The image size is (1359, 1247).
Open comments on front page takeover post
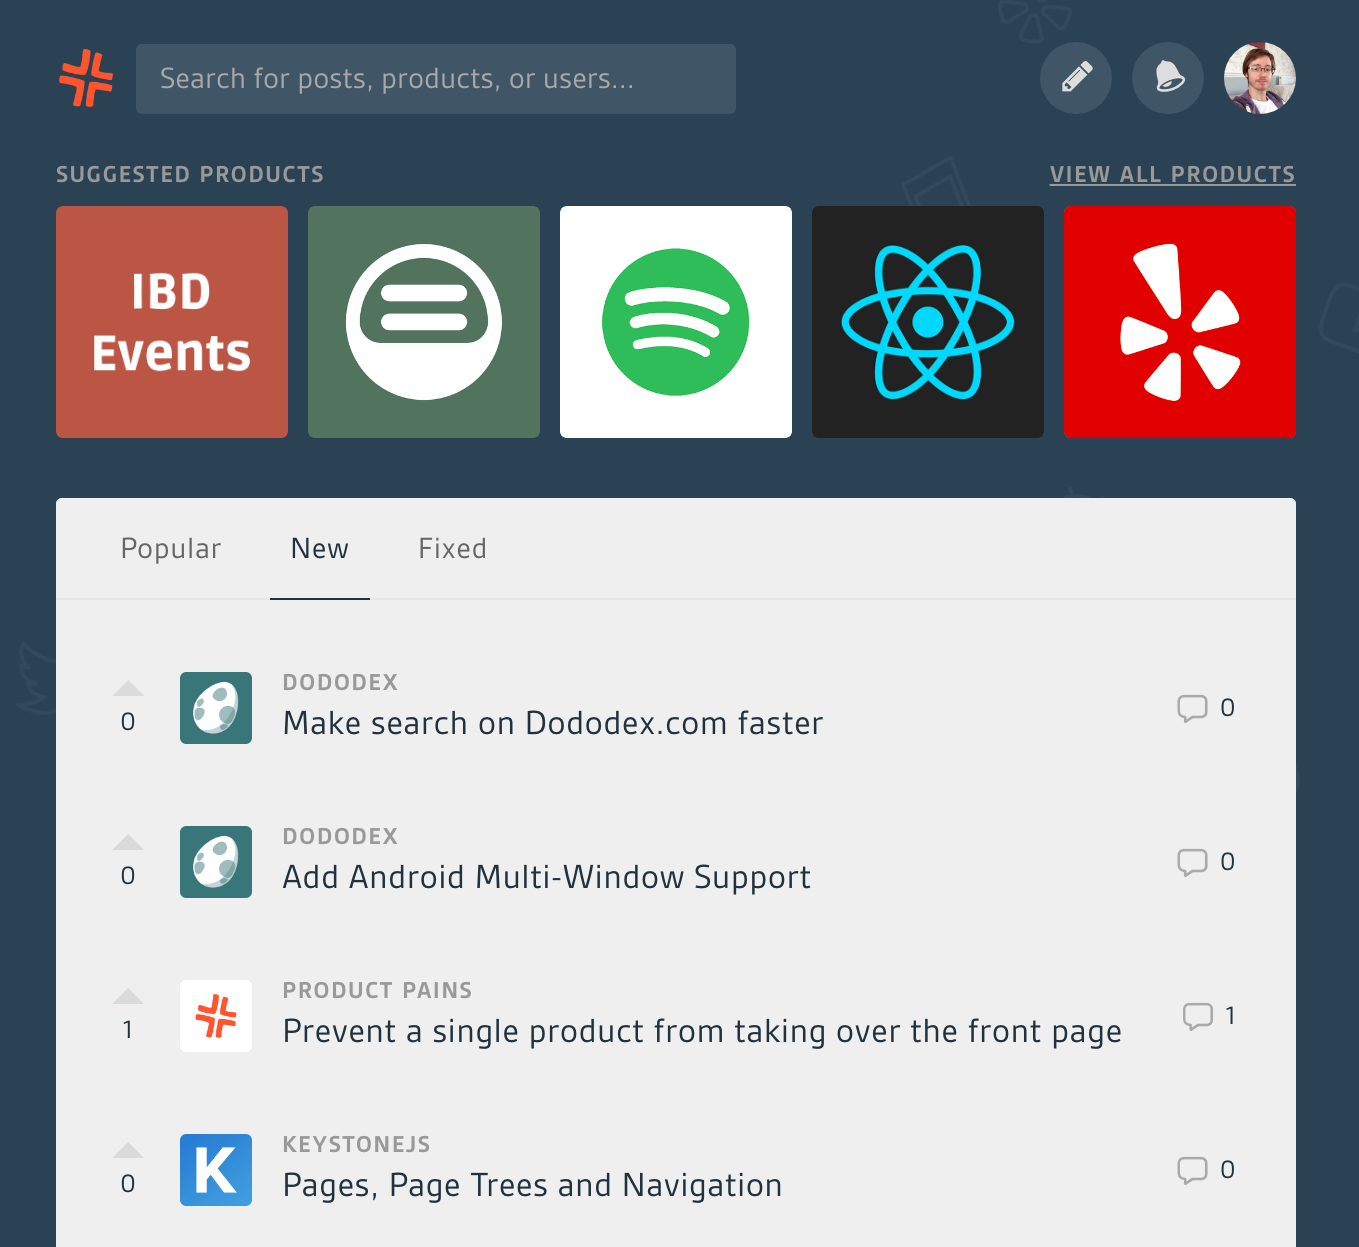[1209, 1016]
